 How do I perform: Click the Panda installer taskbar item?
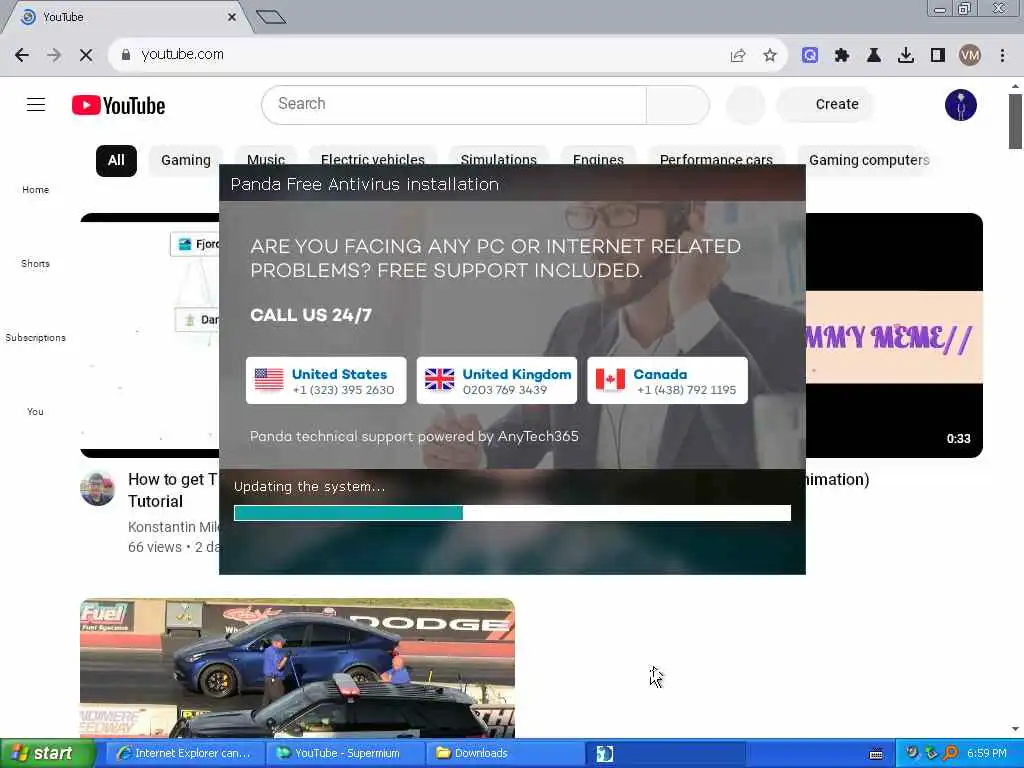point(666,753)
